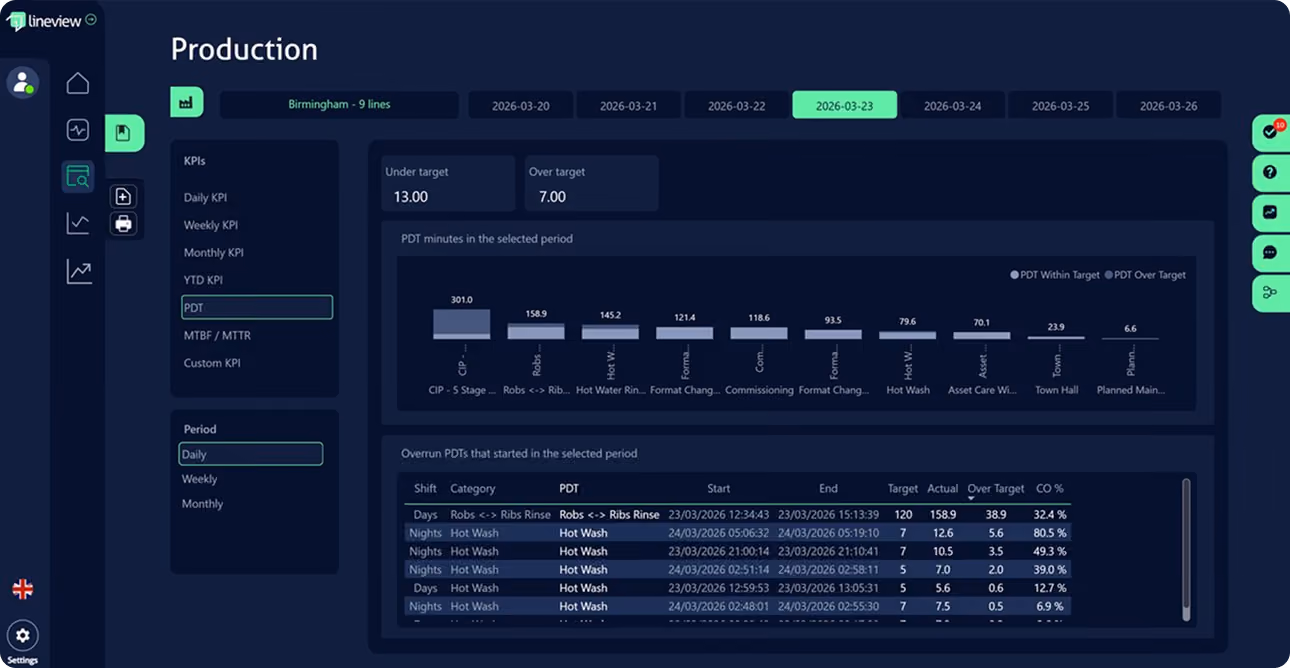
Task: Click the Asset Care bar (70.1)
Action: 982,336
